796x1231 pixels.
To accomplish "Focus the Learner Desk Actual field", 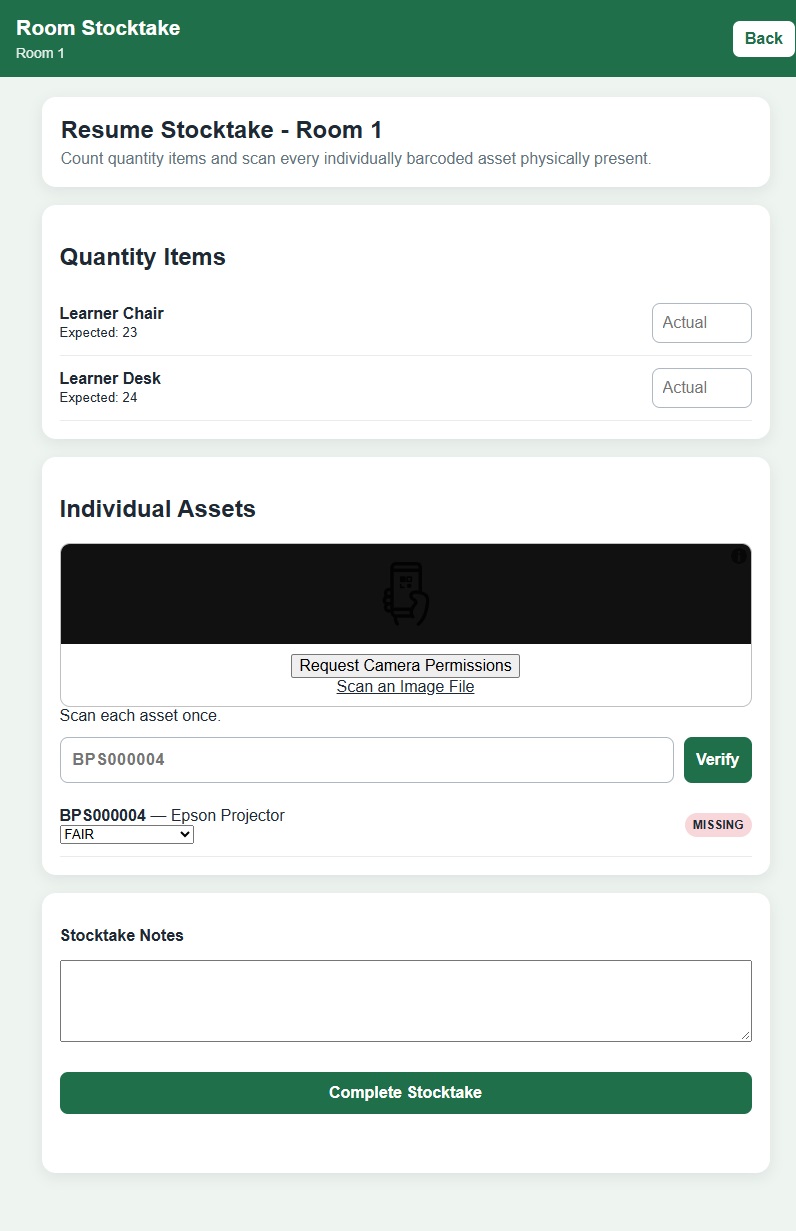I will 701,388.
